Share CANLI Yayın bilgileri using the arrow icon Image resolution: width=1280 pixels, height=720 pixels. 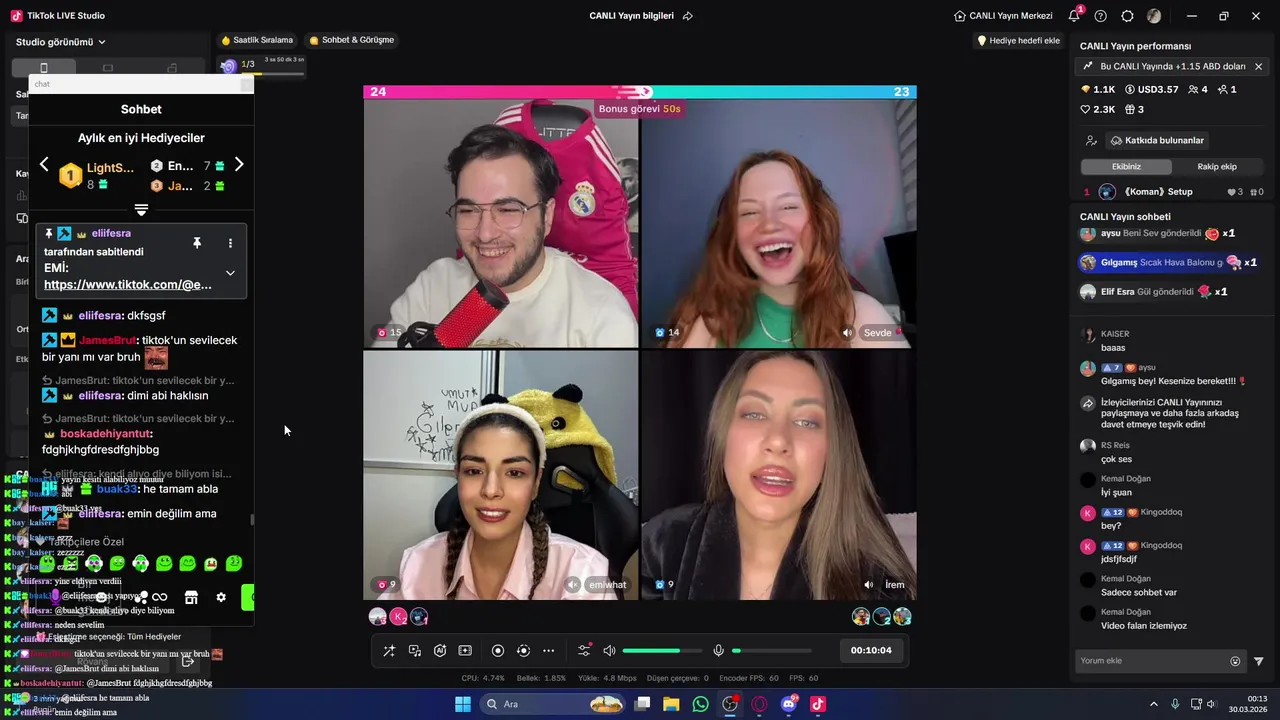pyautogui.click(x=688, y=16)
